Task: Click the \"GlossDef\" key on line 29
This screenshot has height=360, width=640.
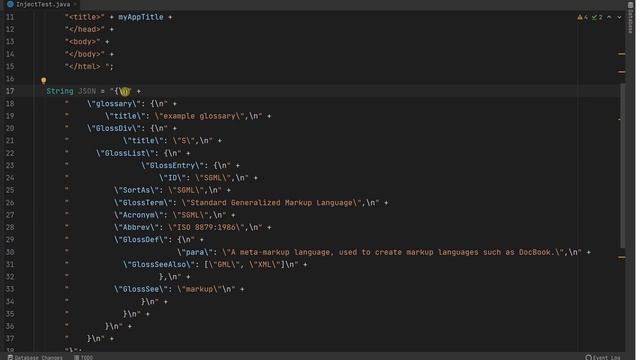Action: tap(141, 239)
